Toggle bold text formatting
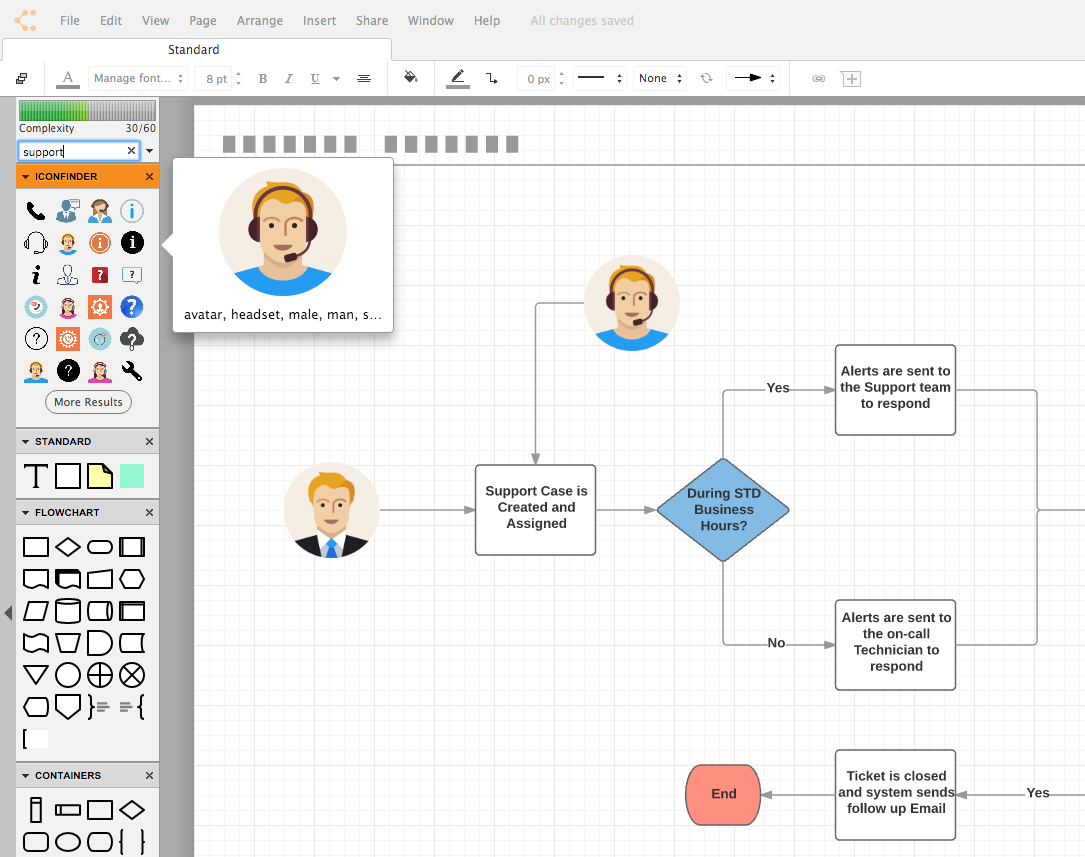Viewport: 1085px width, 857px height. 262,78
